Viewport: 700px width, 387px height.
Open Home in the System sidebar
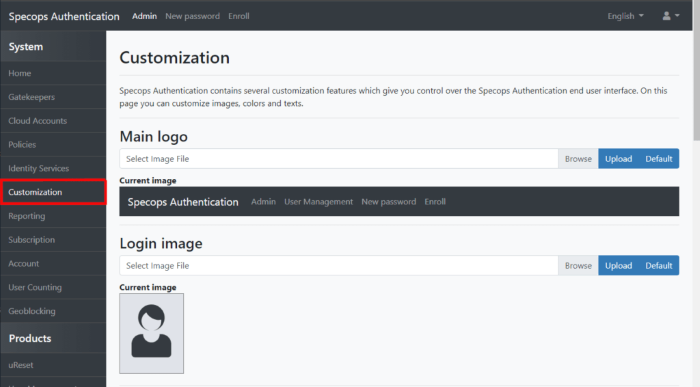53,73
